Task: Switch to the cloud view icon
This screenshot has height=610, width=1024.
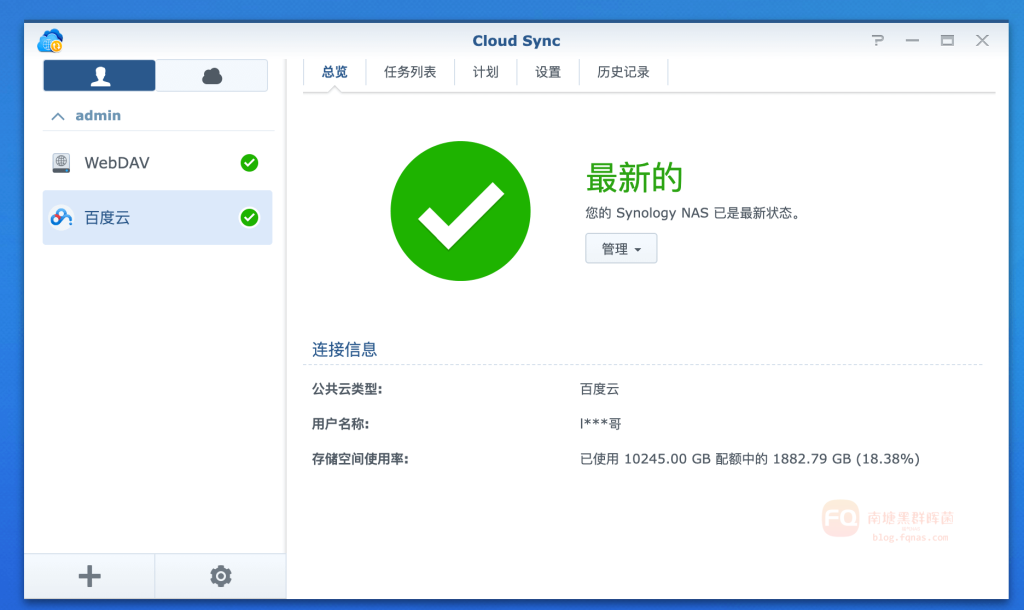Action: (x=212, y=76)
